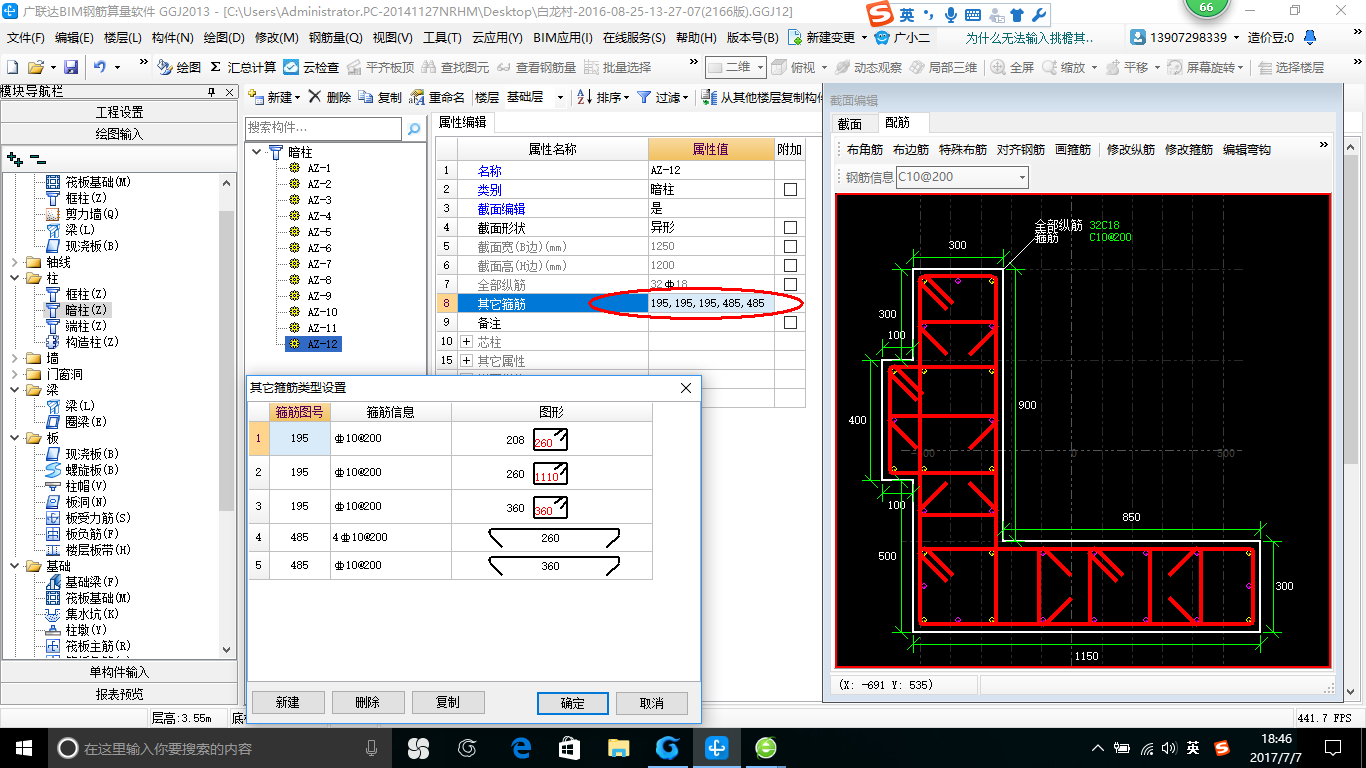Viewport: 1366px width, 768px height.
Task: Toggle the 附加 checkbox for 截面高(H边) row
Action: [x=790, y=266]
